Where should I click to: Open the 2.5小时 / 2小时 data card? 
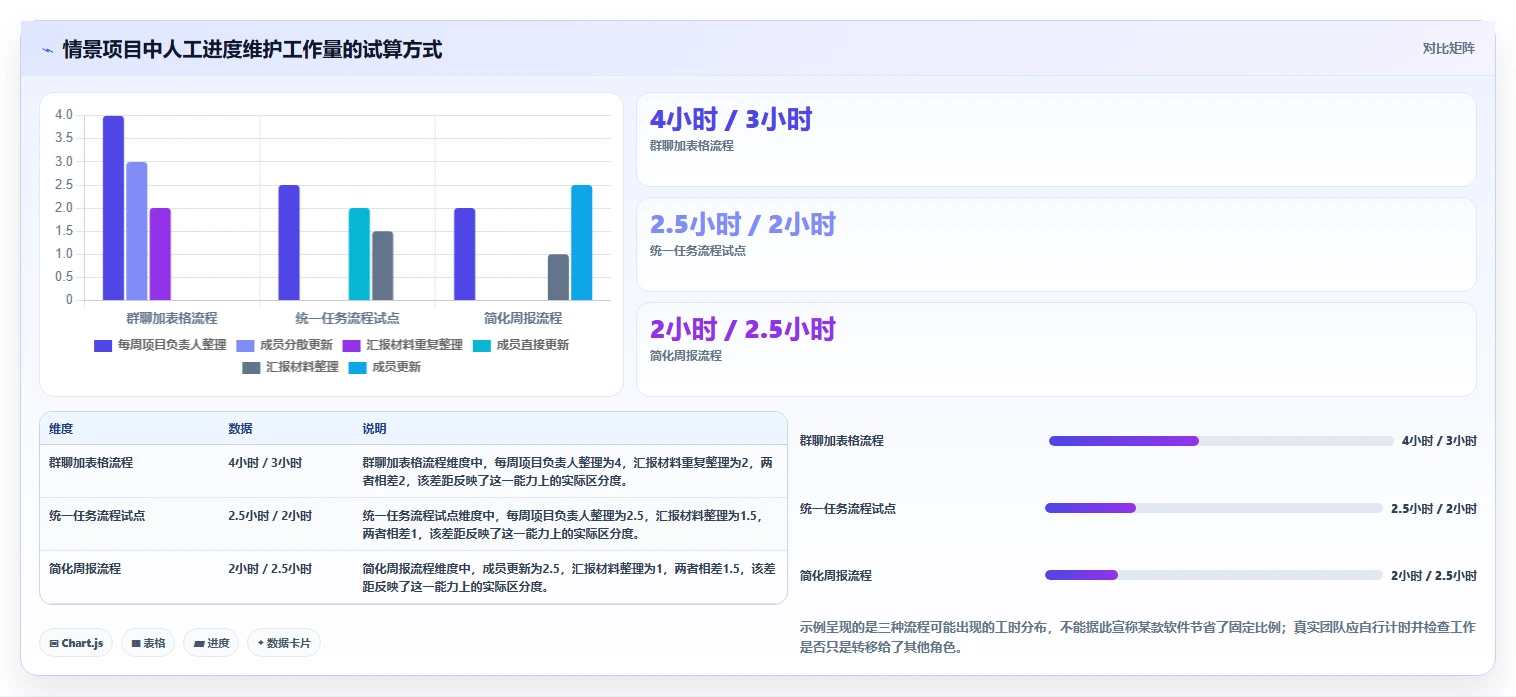(1056, 245)
